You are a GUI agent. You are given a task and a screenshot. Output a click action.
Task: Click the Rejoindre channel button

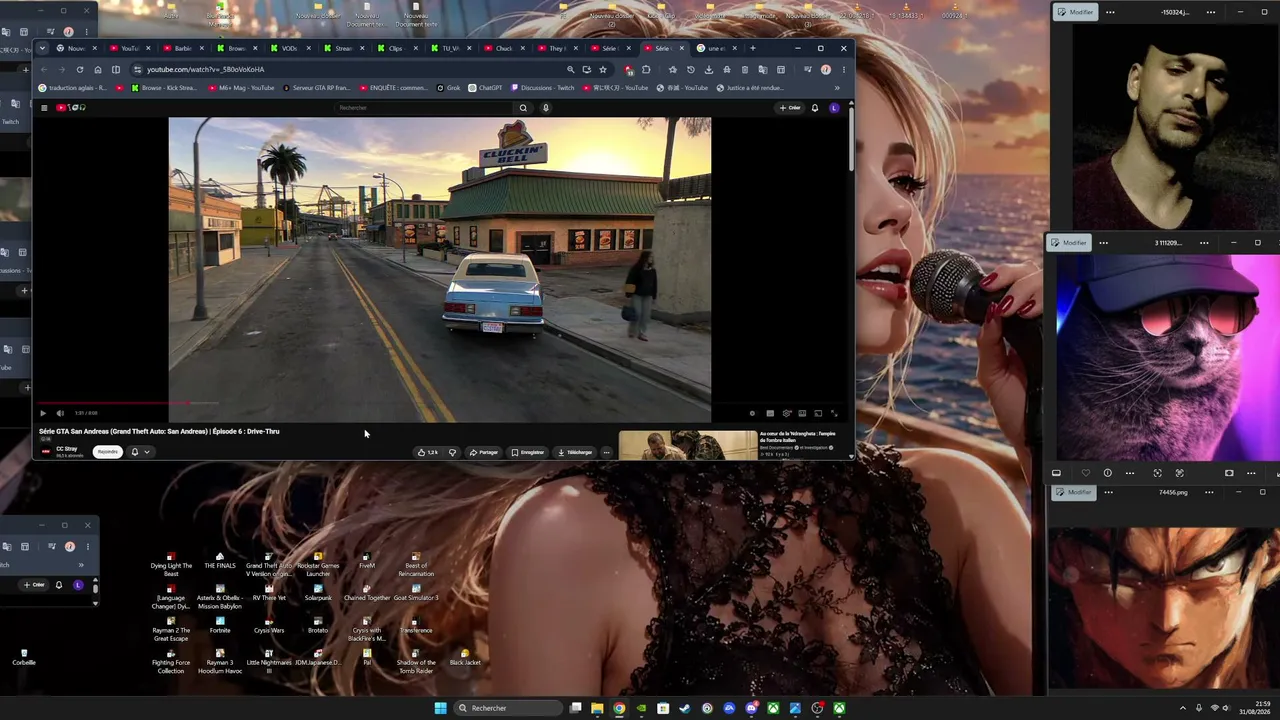[x=108, y=452]
